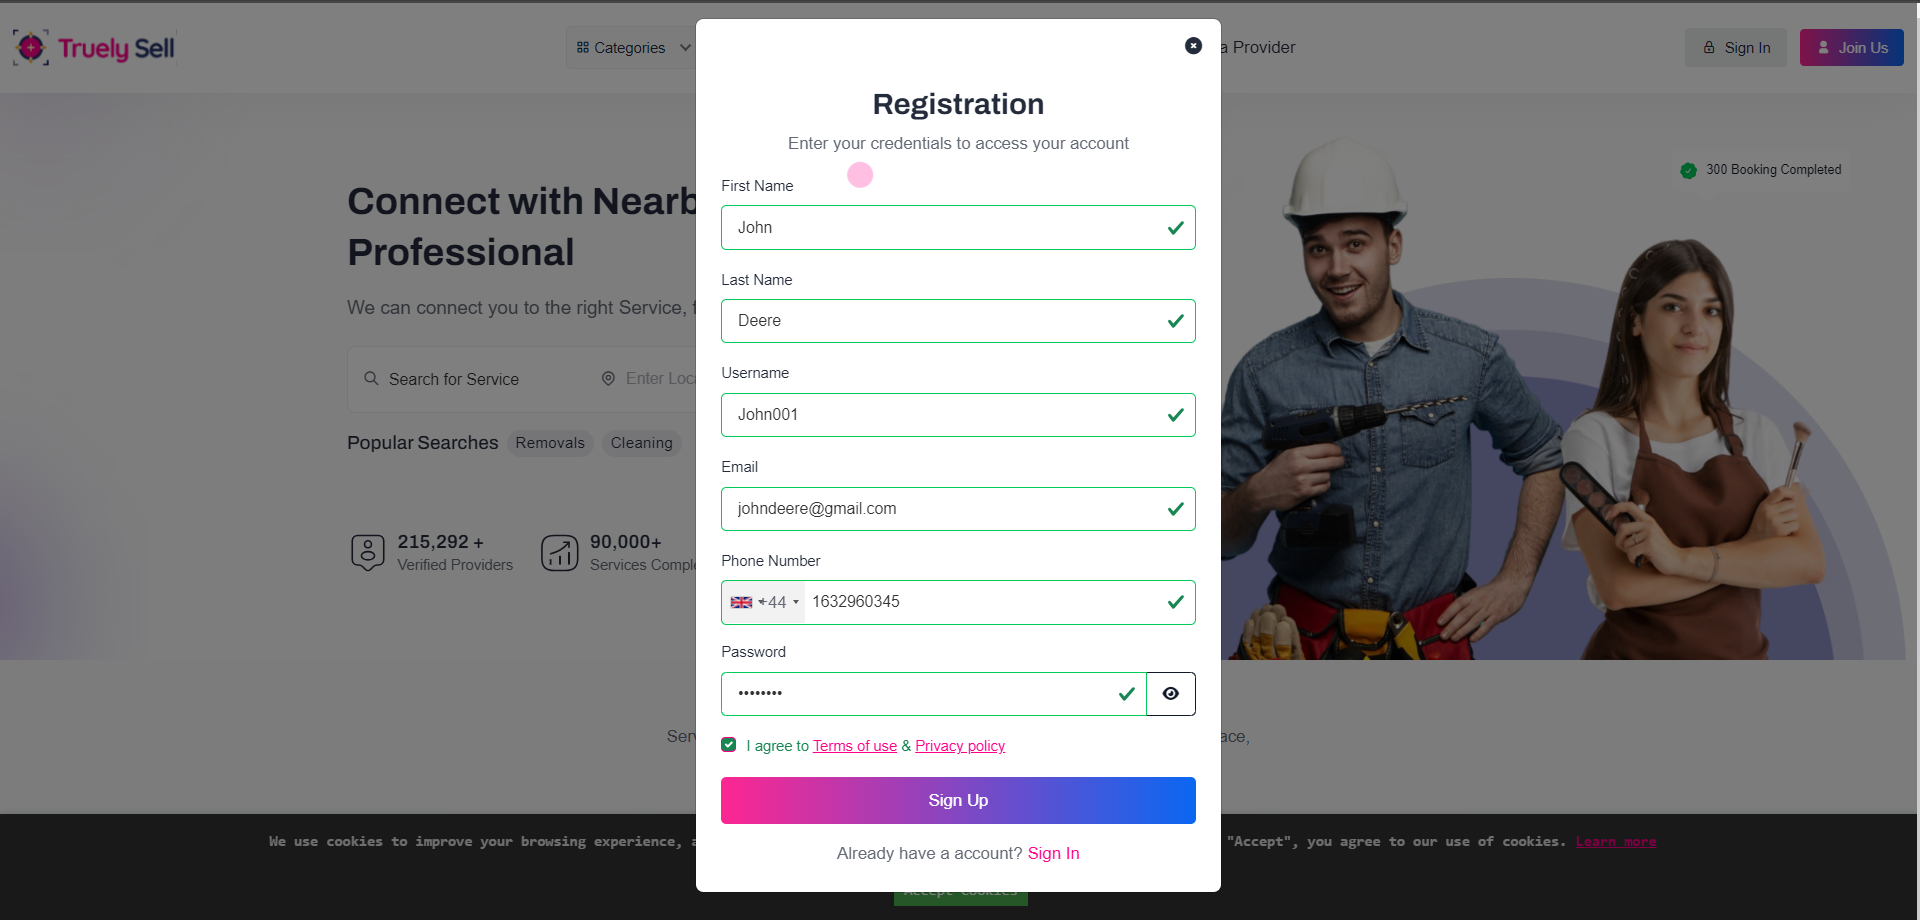Follow the Learn more cookies link
Screen dimensions: 1920x920
coord(1616,842)
